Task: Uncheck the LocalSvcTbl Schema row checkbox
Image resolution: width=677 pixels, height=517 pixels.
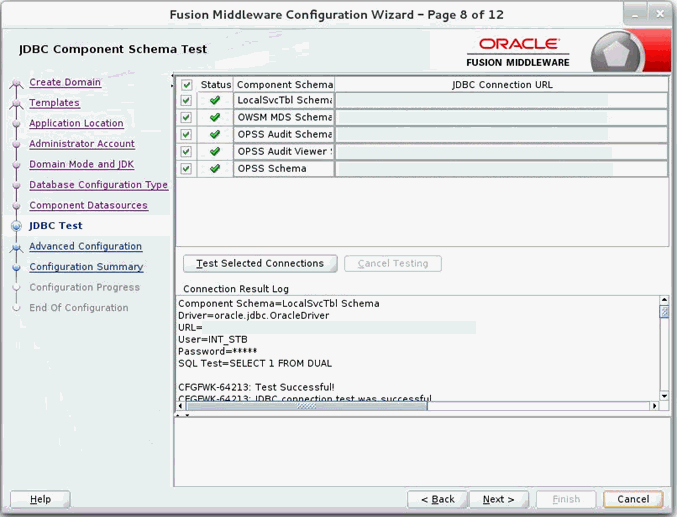Action: pos(186,100)
